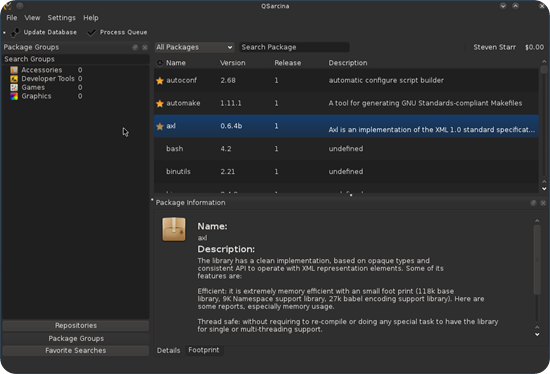Select the bash package row
Image resolution: width=550 pixels, height=374 pixels.
point(346,149)
